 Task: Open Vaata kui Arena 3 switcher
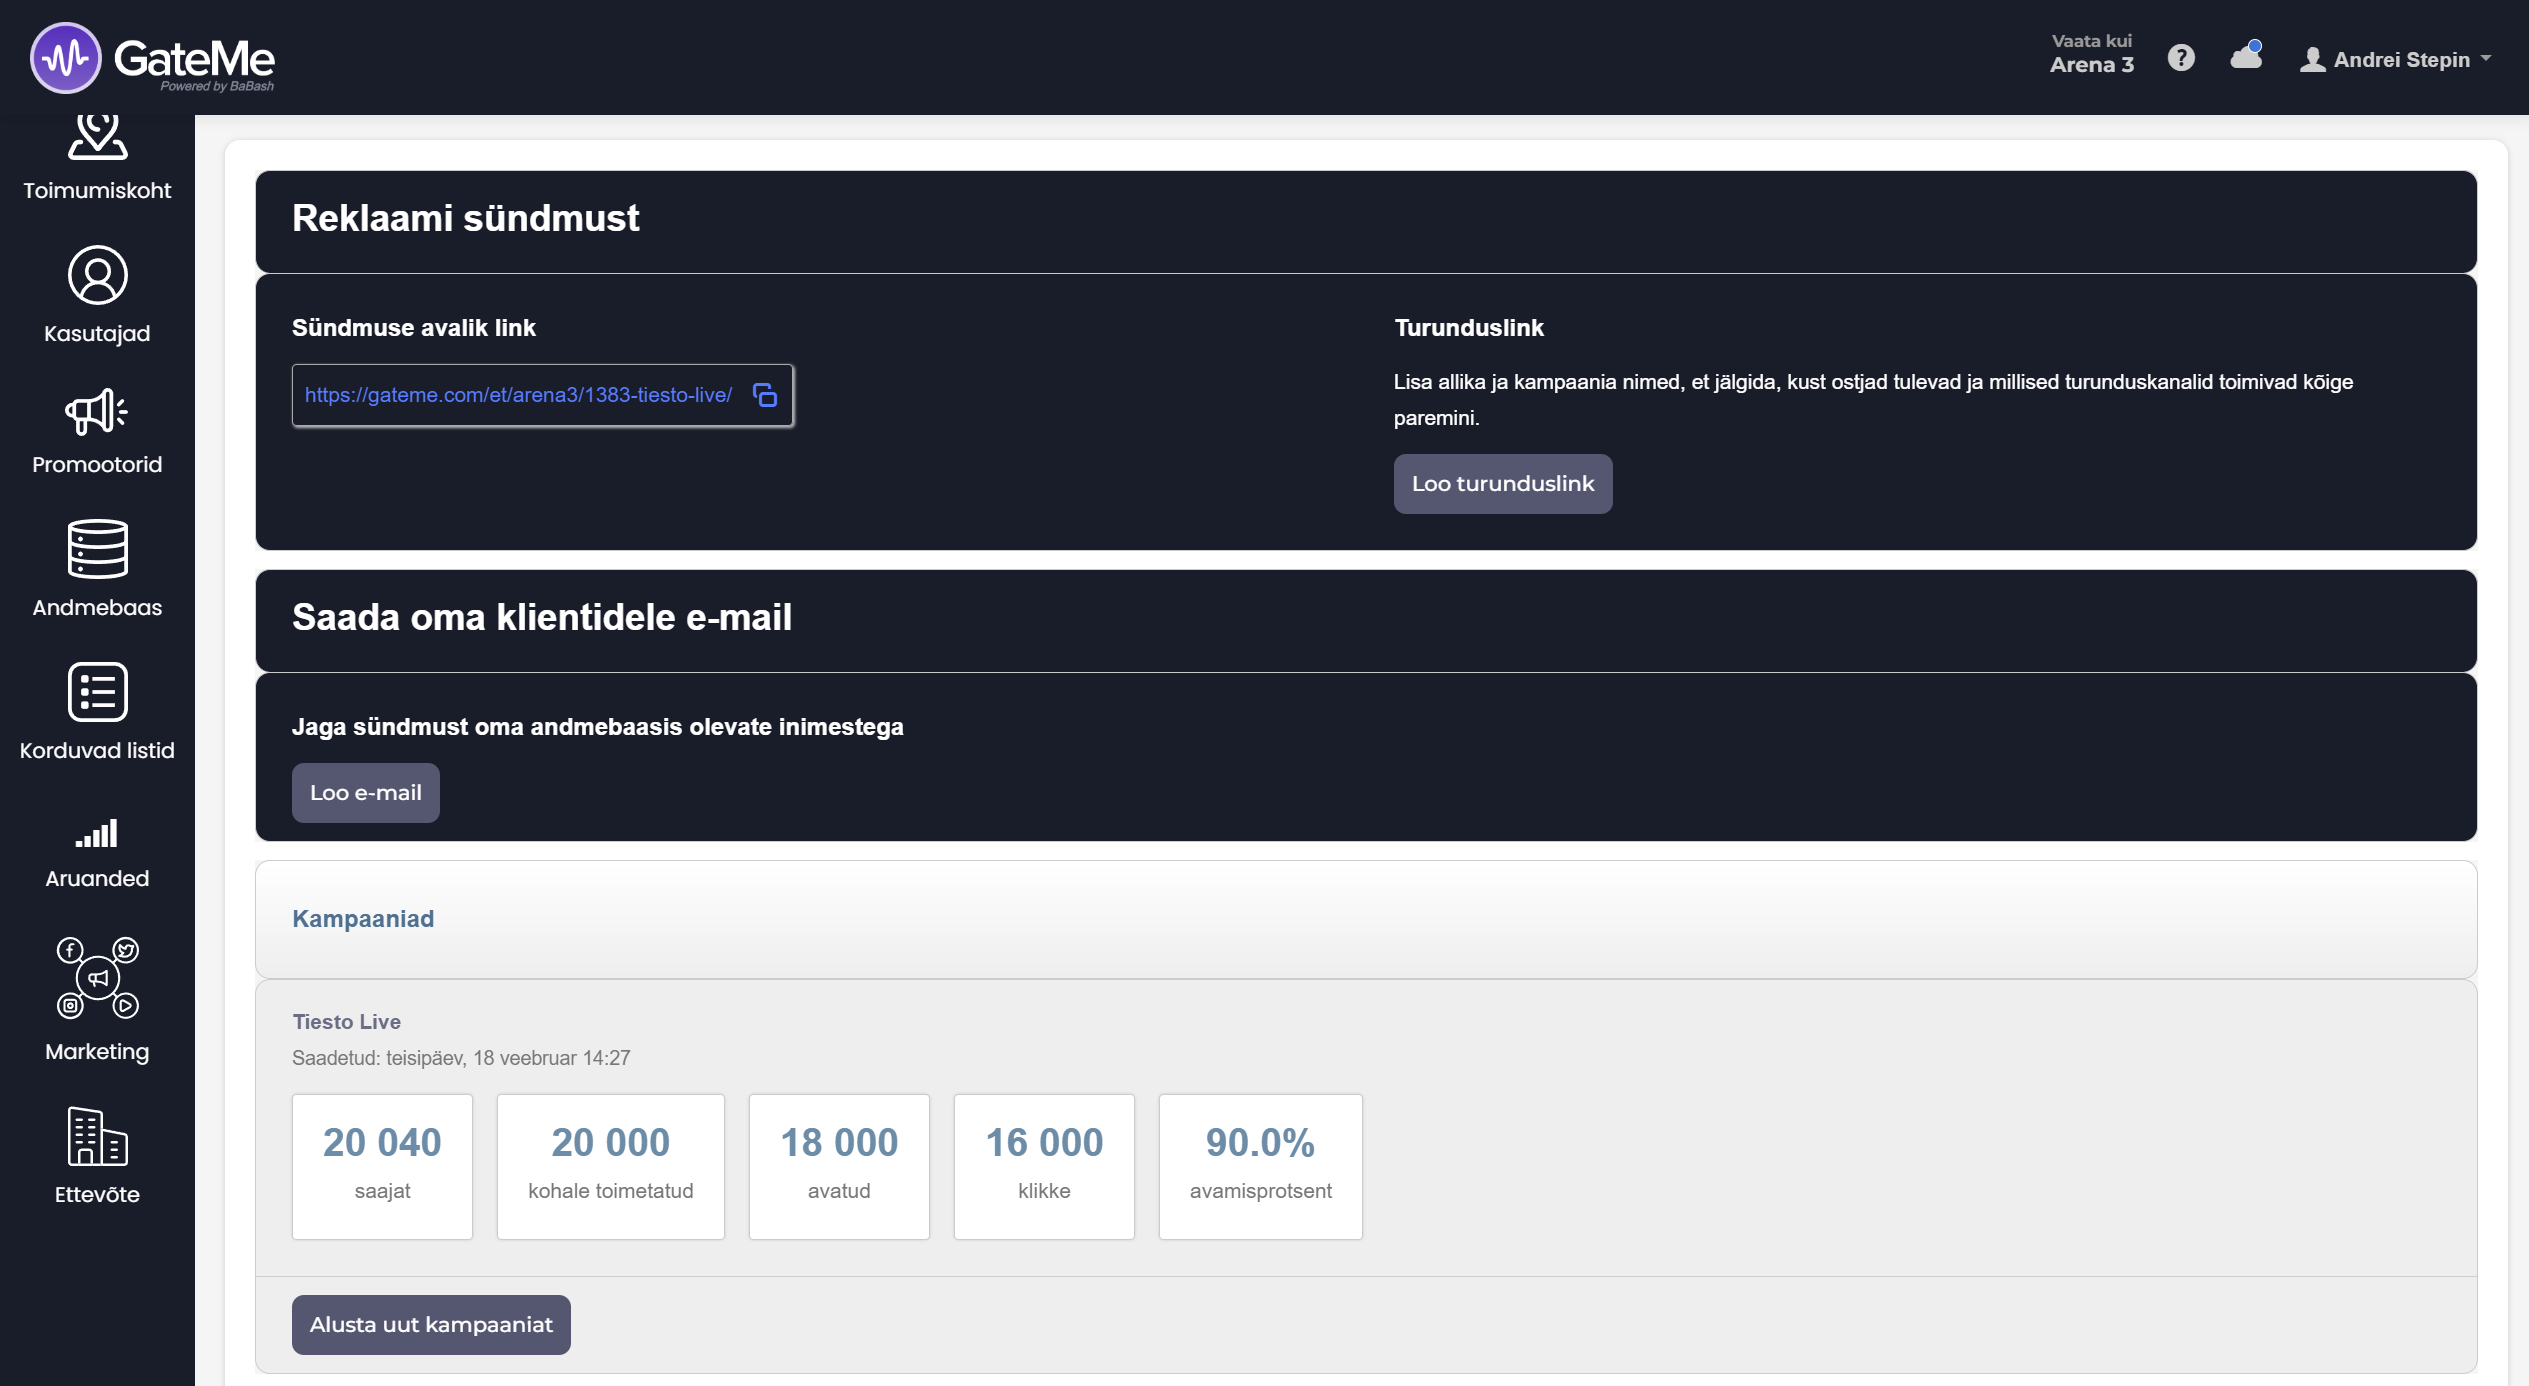pos(2091,55)
